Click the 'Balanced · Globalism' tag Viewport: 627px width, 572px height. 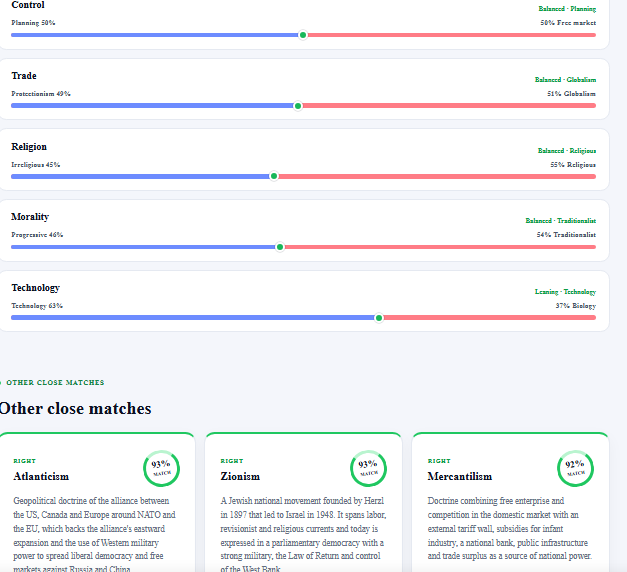pyautogui.click(x=565, y=80)
